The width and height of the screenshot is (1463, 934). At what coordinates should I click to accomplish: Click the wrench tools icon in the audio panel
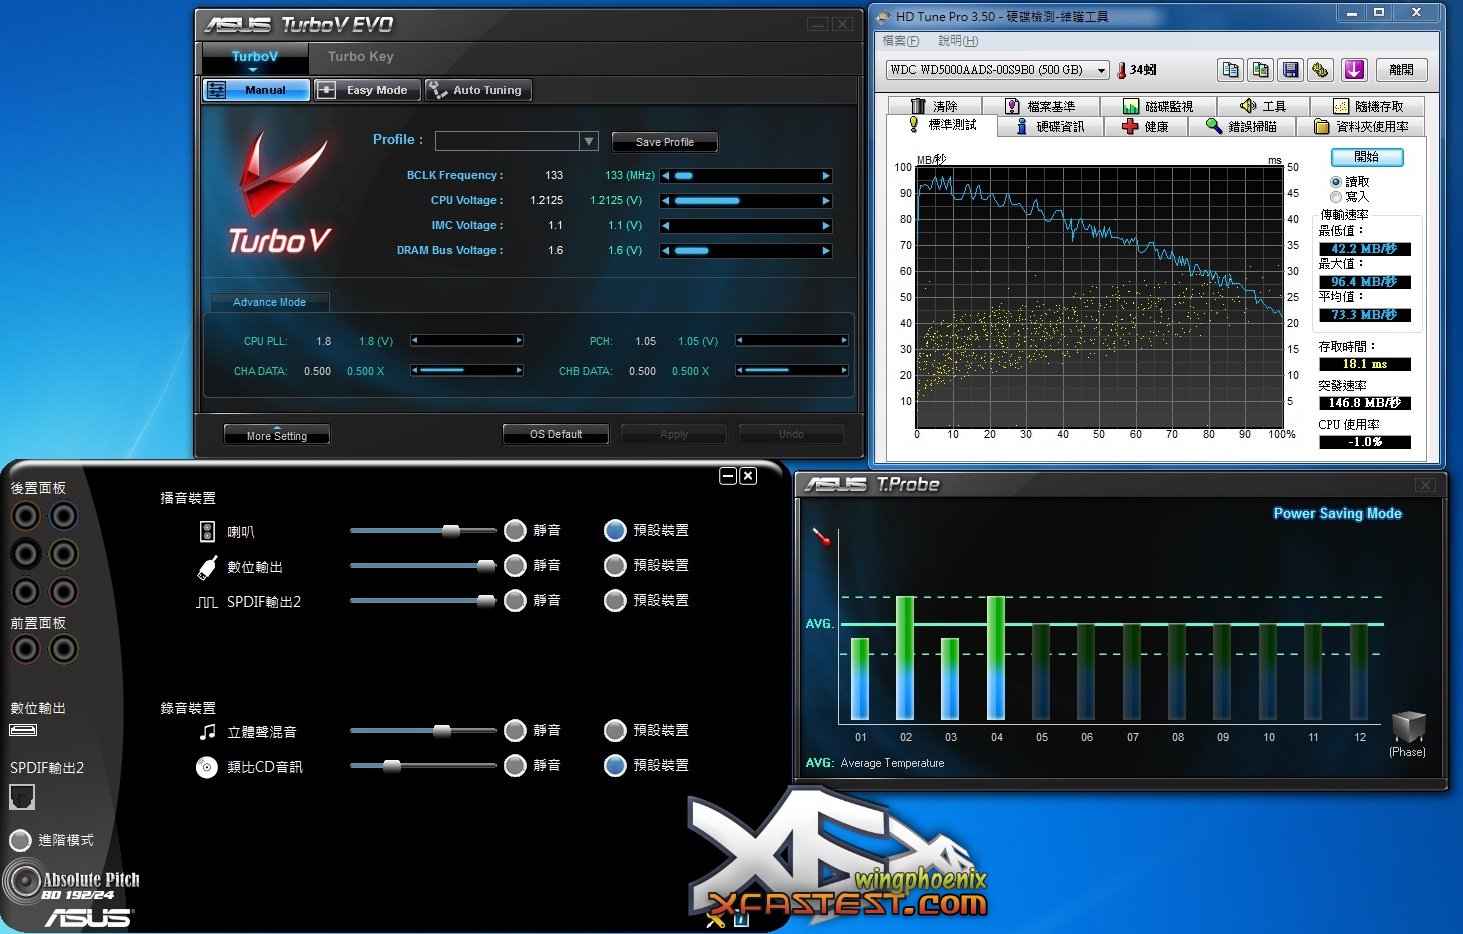(716, 918)
